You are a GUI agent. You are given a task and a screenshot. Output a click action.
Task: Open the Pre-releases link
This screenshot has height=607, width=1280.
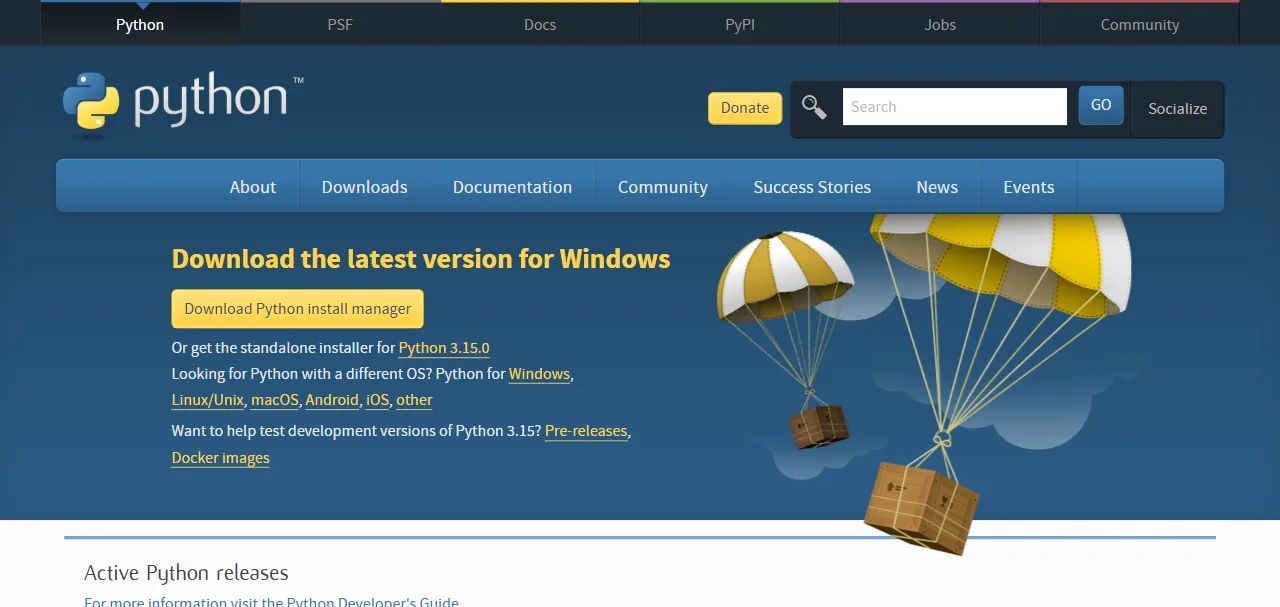586,431
